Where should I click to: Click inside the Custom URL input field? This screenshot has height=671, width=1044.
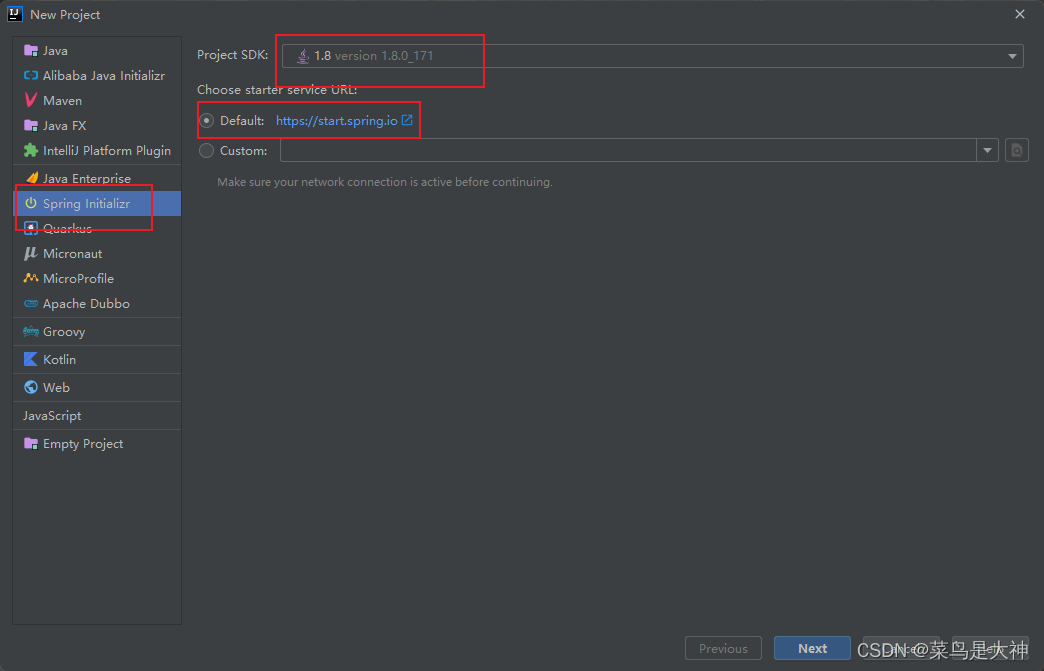point(620,149)
